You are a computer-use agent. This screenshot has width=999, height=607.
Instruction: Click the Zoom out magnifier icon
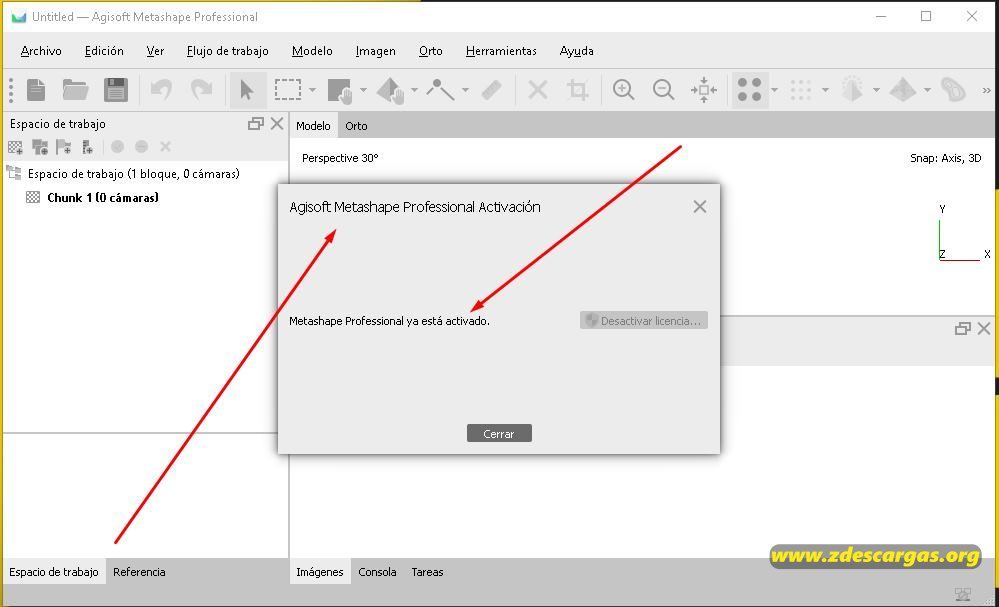point(663,90)
